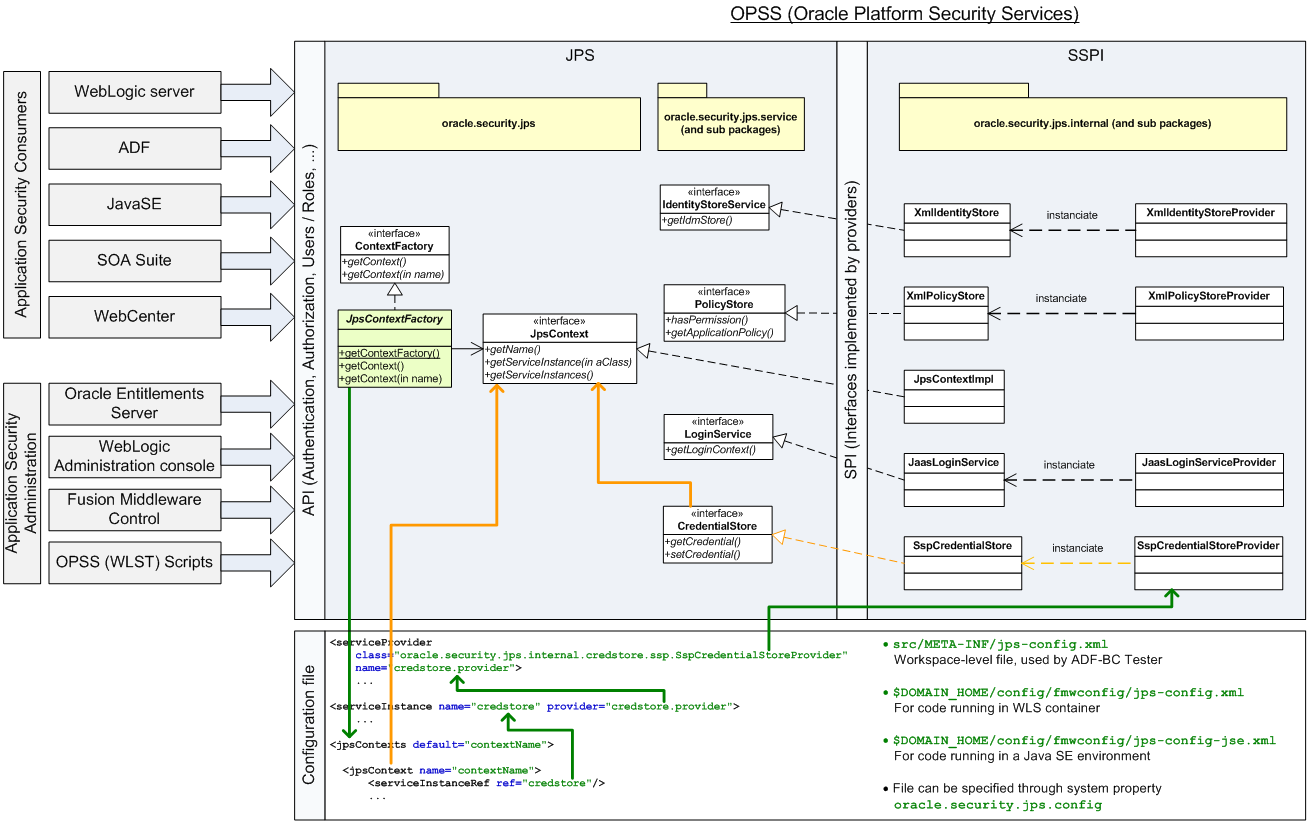Click the WebCenter consumer box
Image resolution: width=1308 pixels, height=821 pixels.
pyautogui.click(x=134, y=316)
